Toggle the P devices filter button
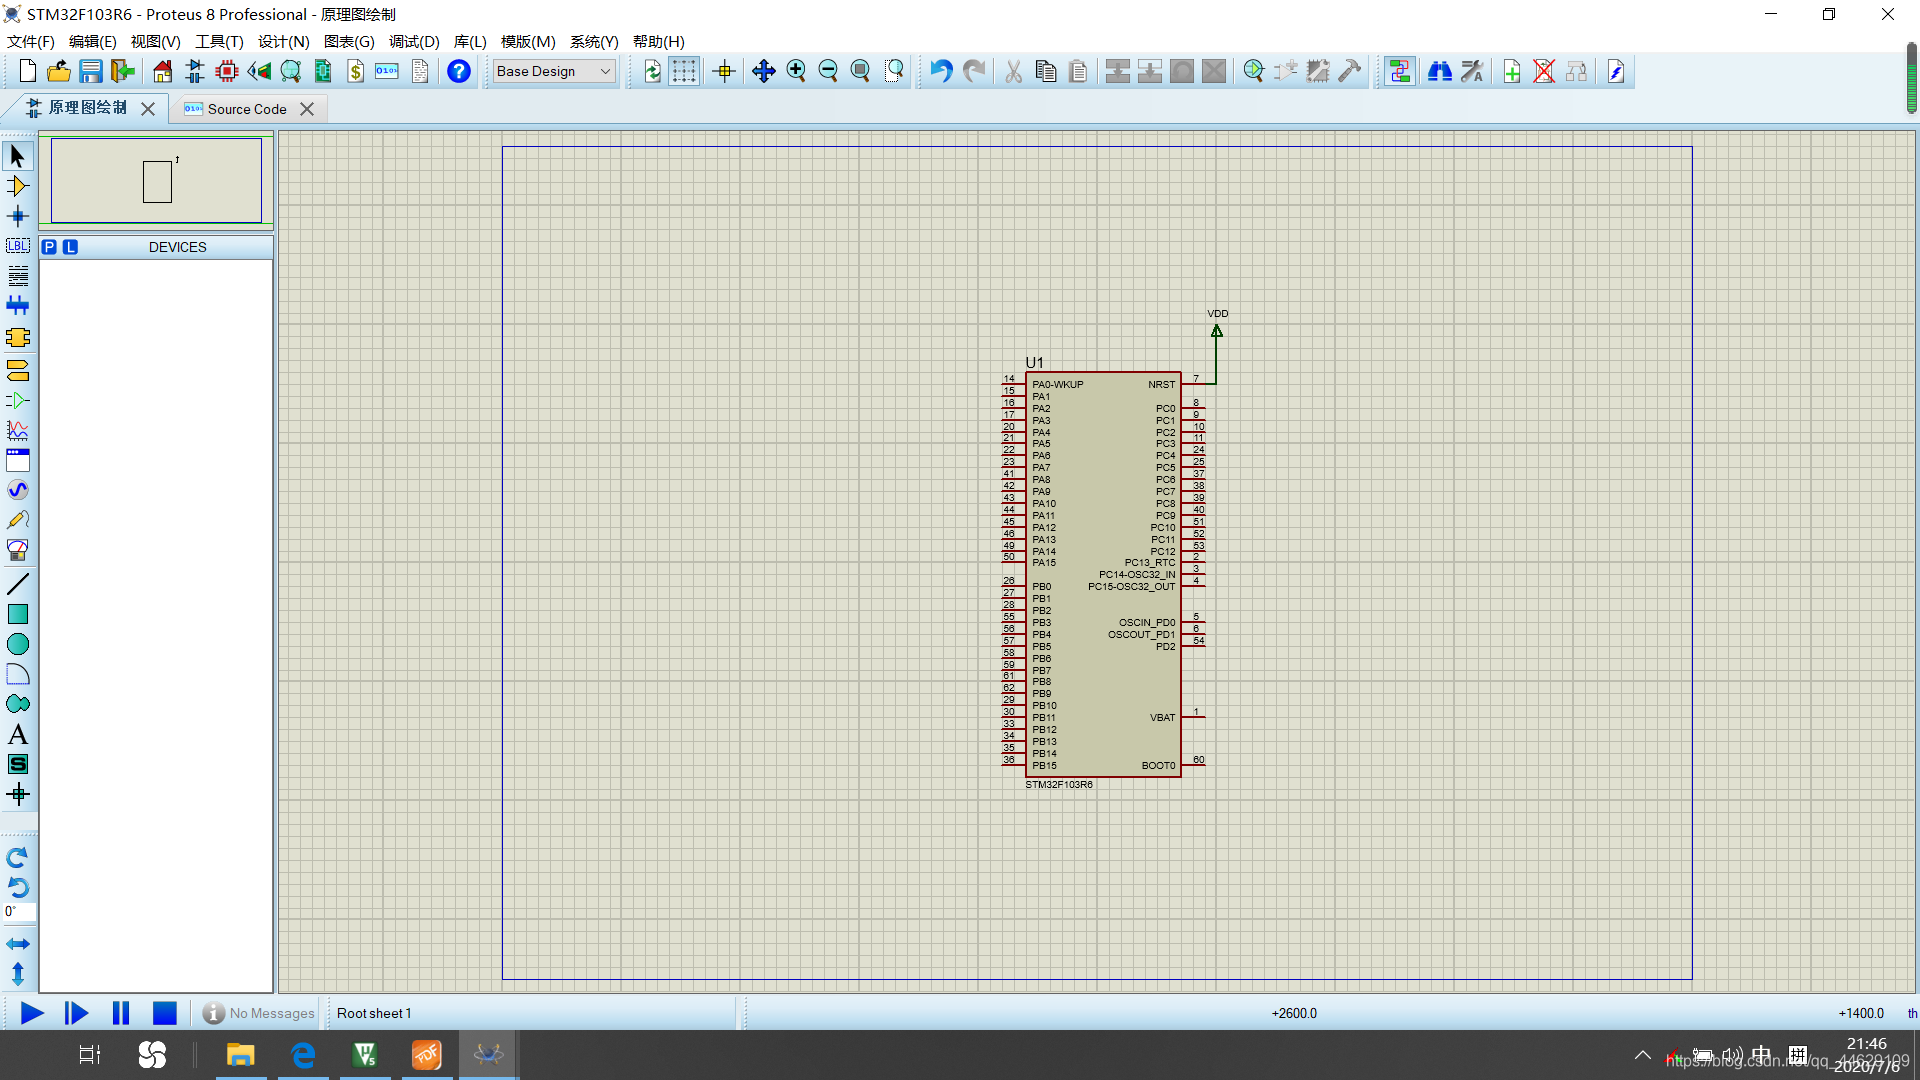Screen dimensions: 1920x1080 click(x=50, y=247)
